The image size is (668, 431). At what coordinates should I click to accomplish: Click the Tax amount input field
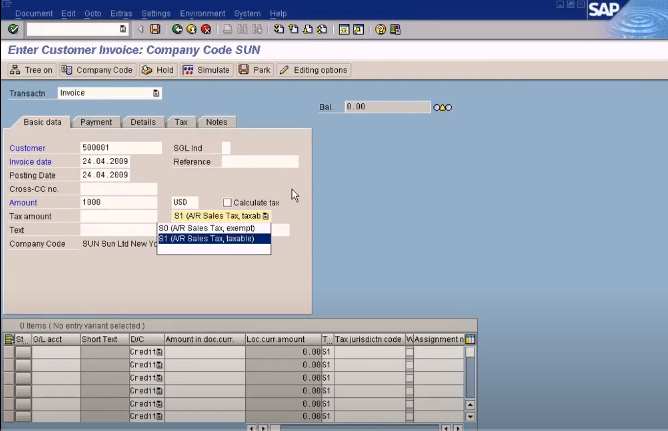click(x=119, y=216)
